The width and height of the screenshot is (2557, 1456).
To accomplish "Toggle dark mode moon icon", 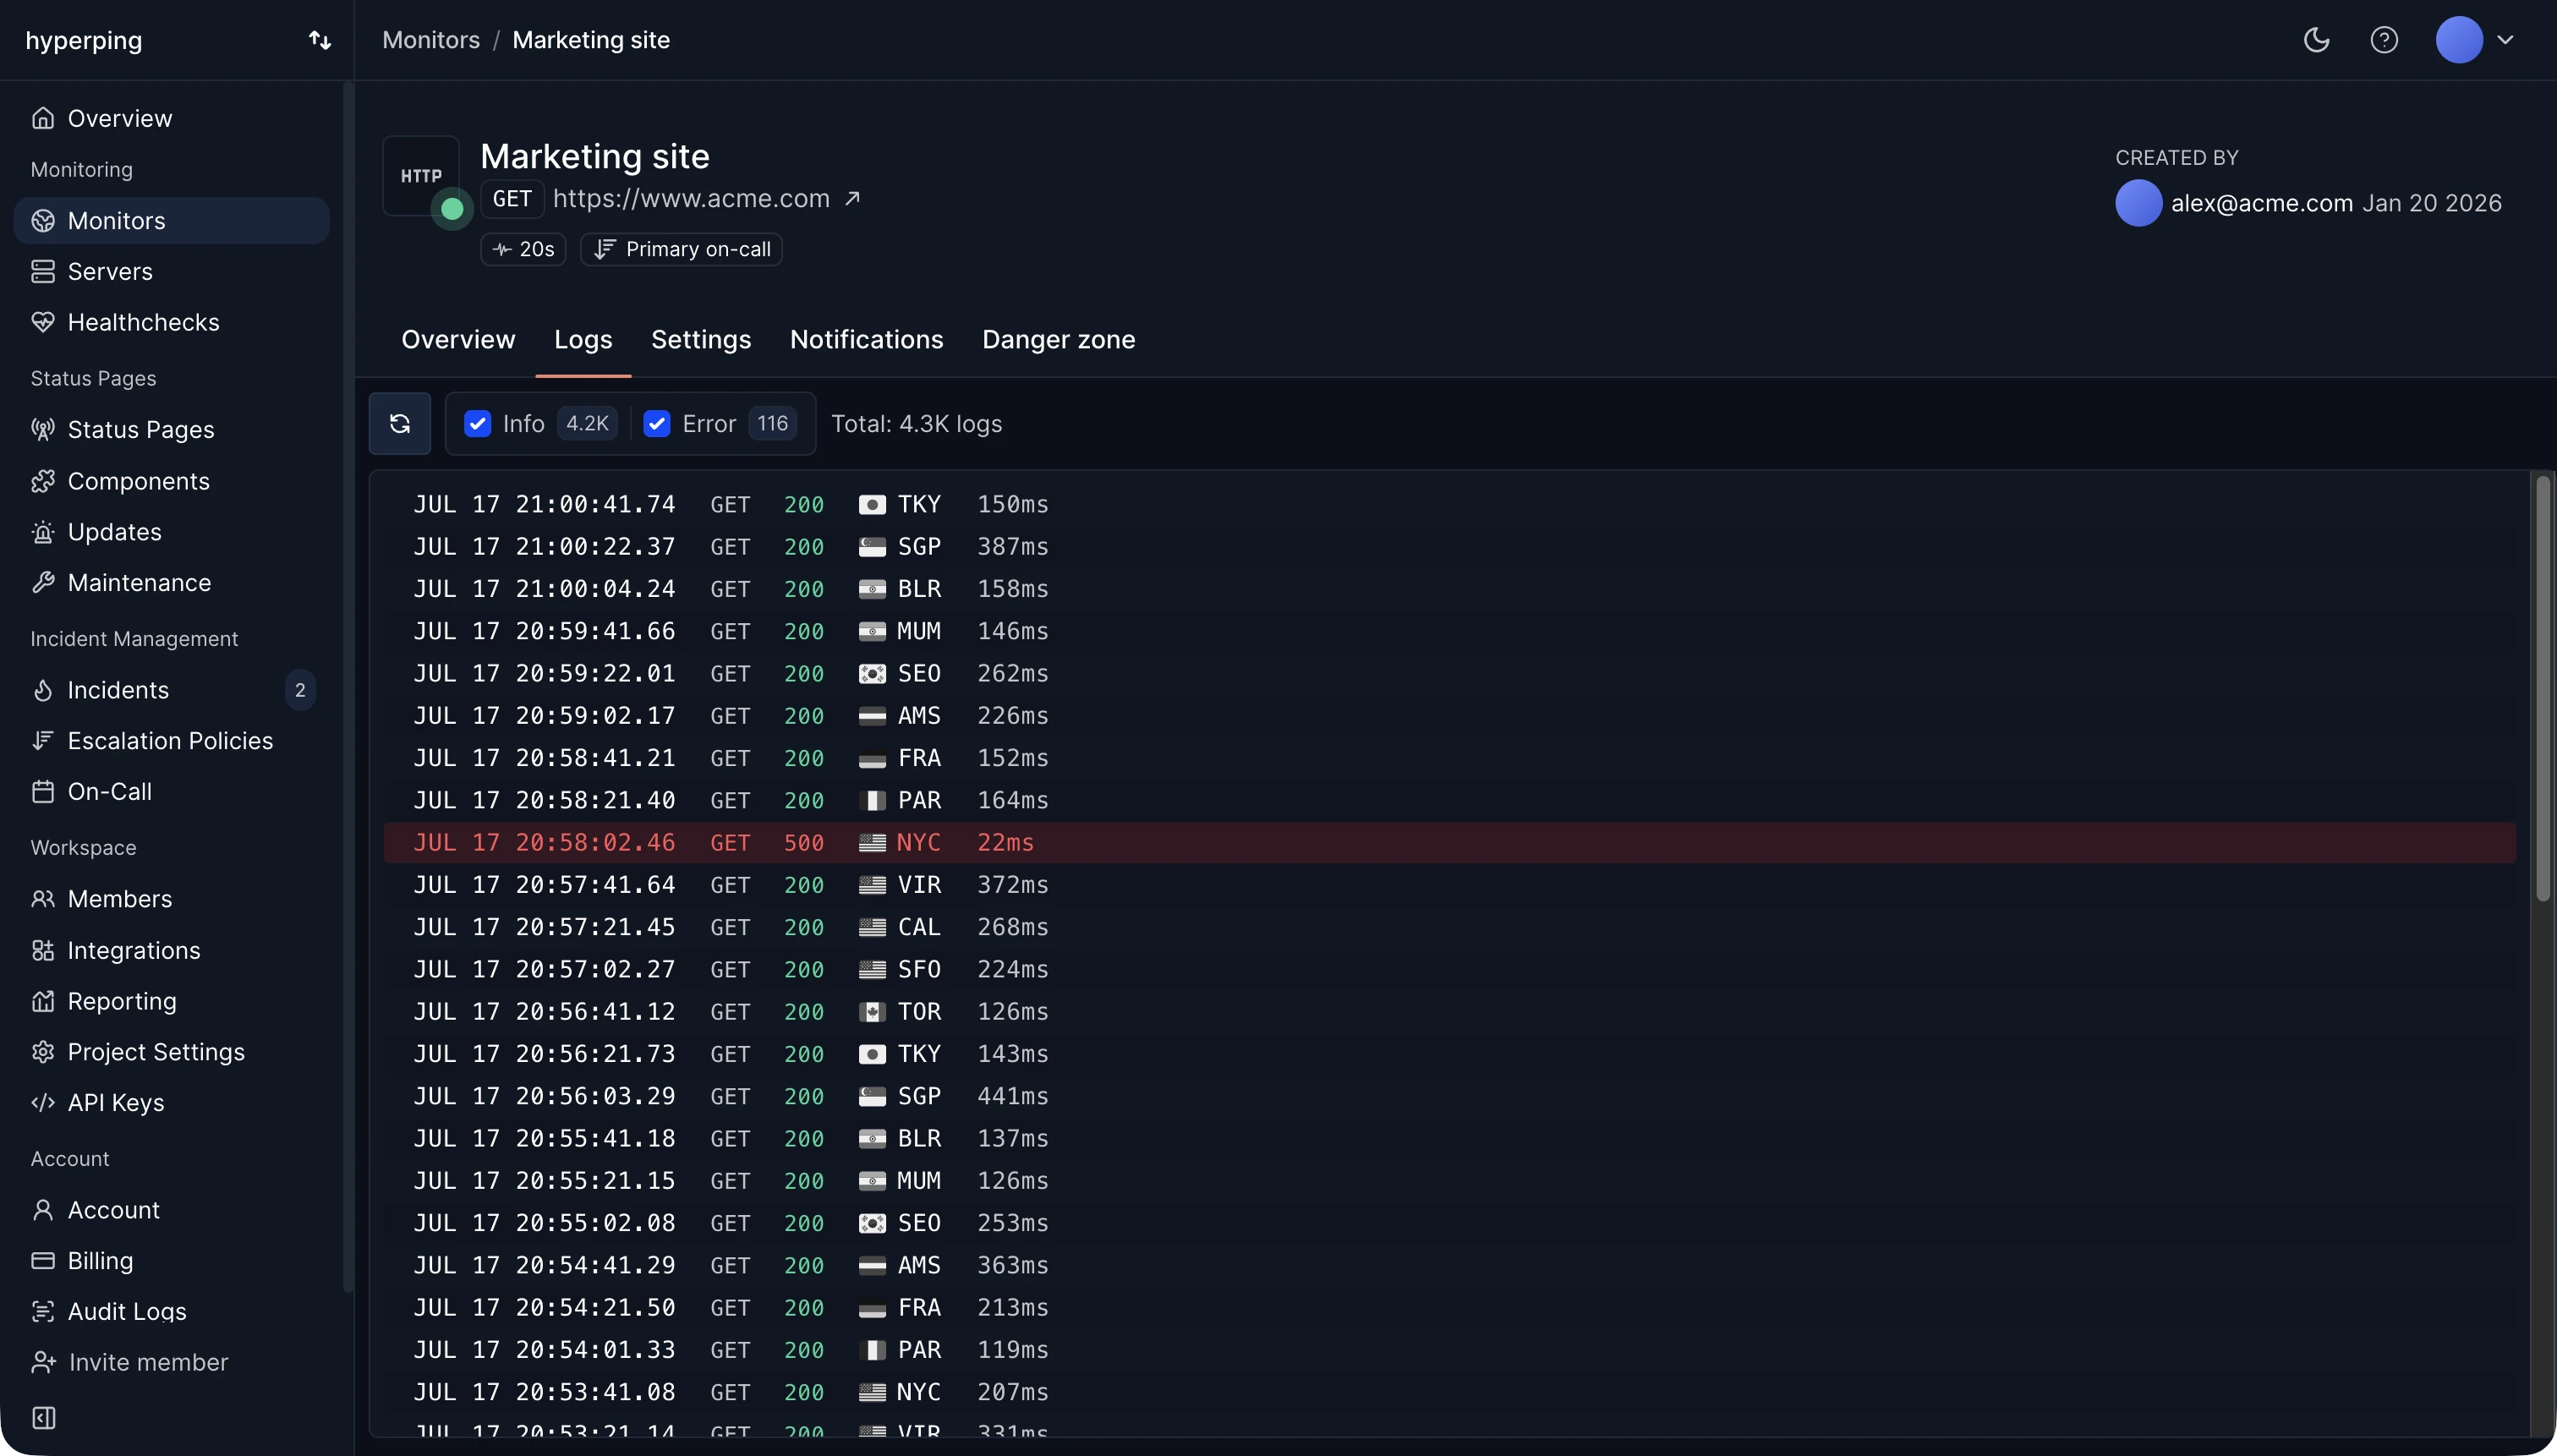I will 2316,40.
